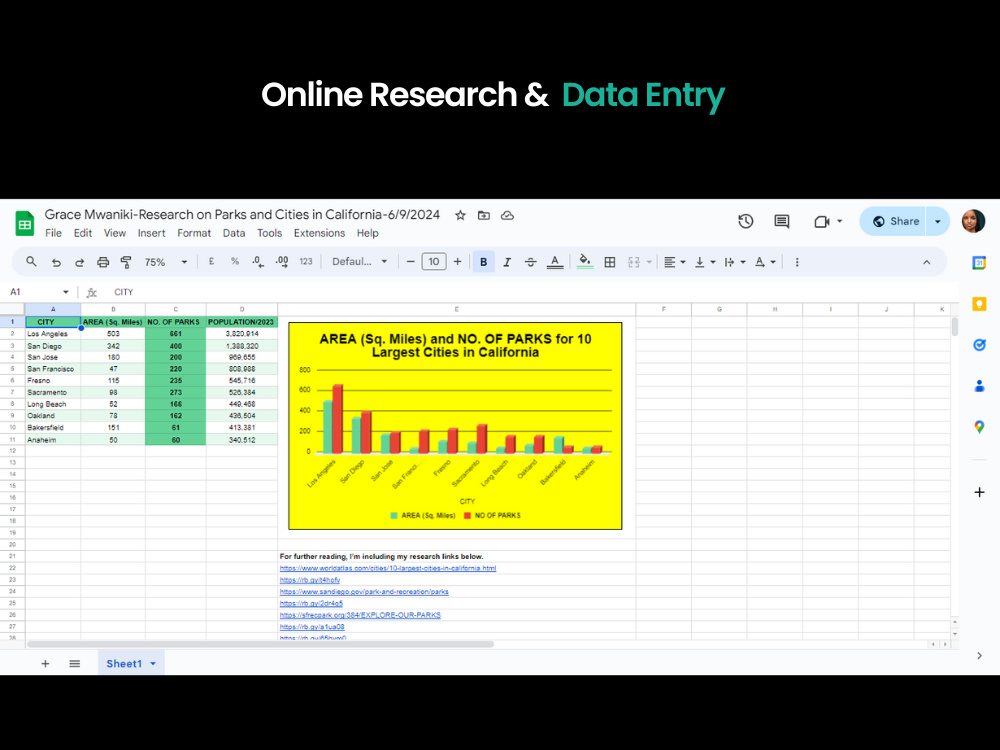Click the Move to folder icon

(484, 216)
